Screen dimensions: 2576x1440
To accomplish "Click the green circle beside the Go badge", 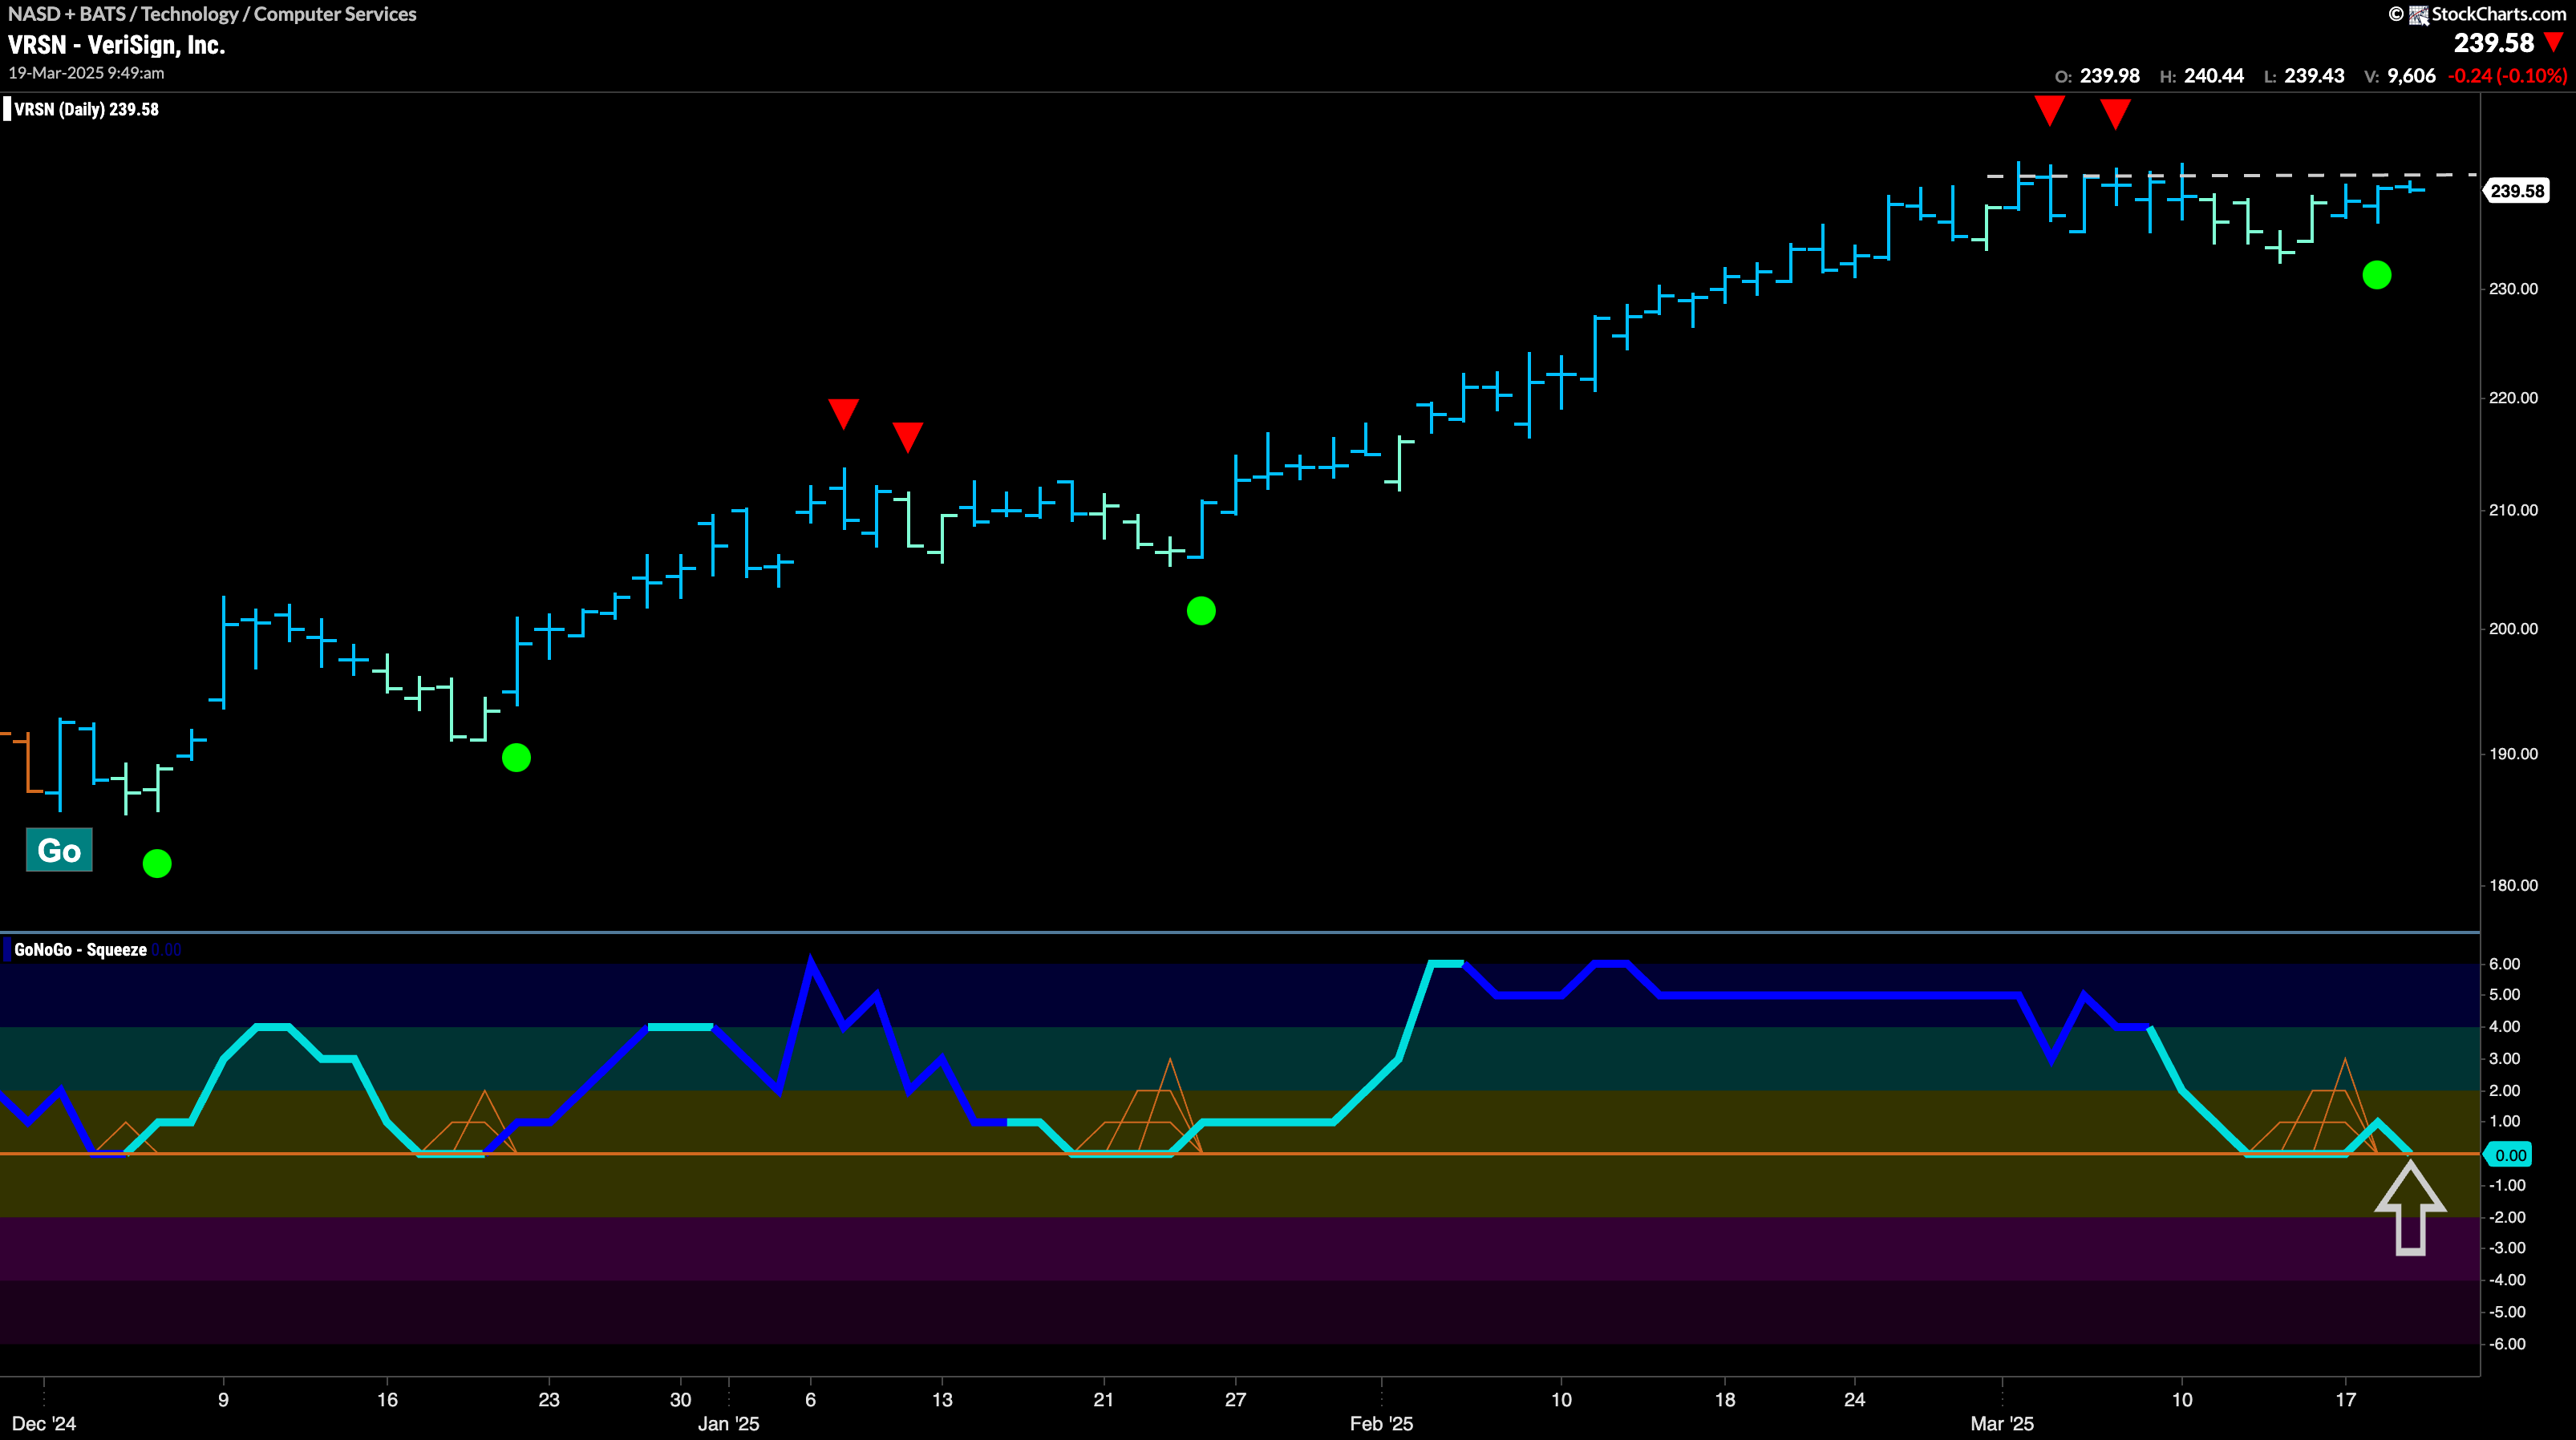I will pos(157,863).
